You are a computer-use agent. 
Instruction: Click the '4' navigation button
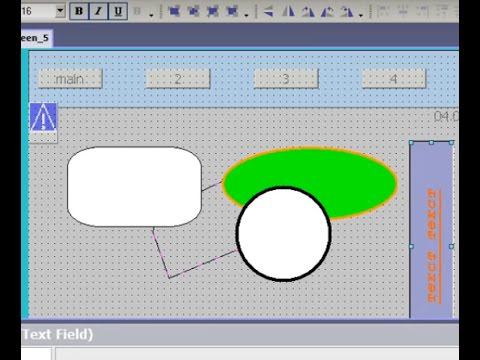[394, 79]
